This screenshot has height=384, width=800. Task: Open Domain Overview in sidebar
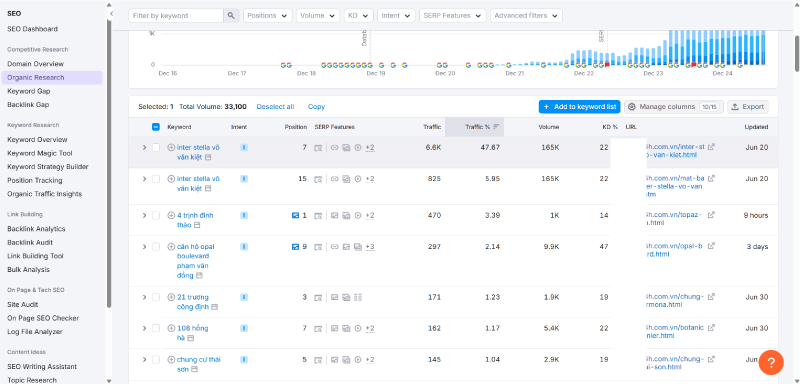point(36,64)
